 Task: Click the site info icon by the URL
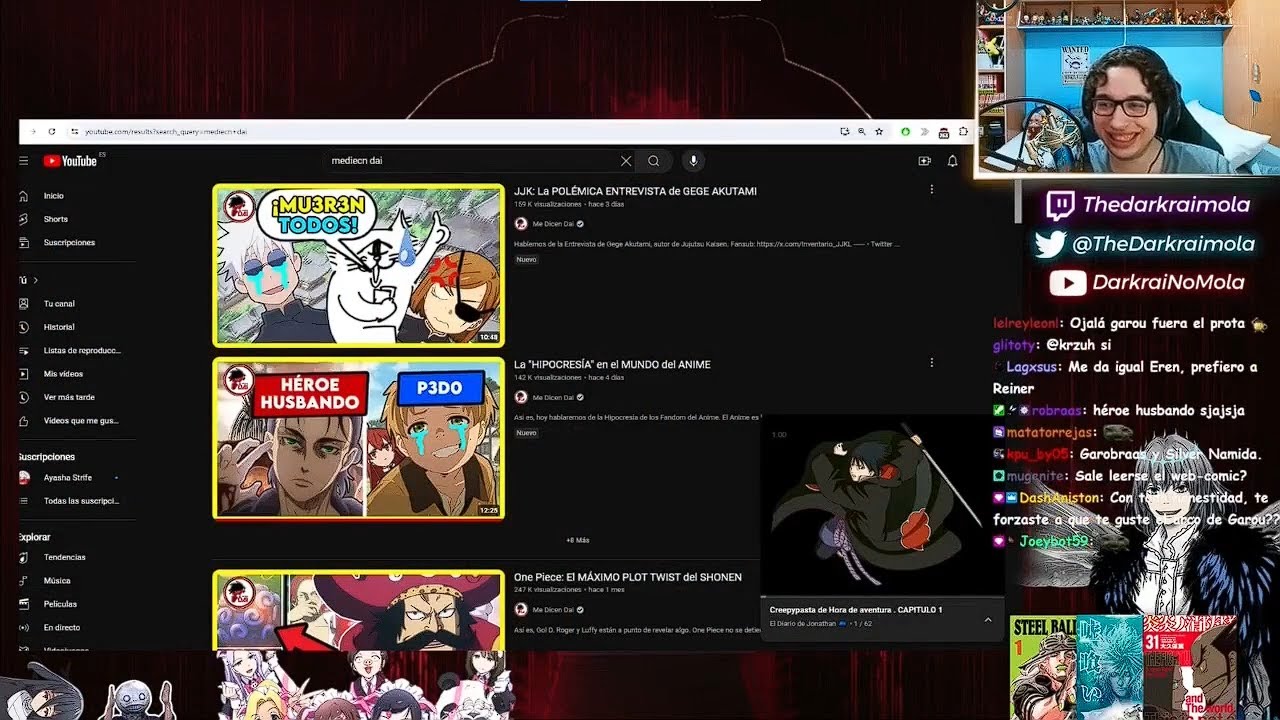74,131
